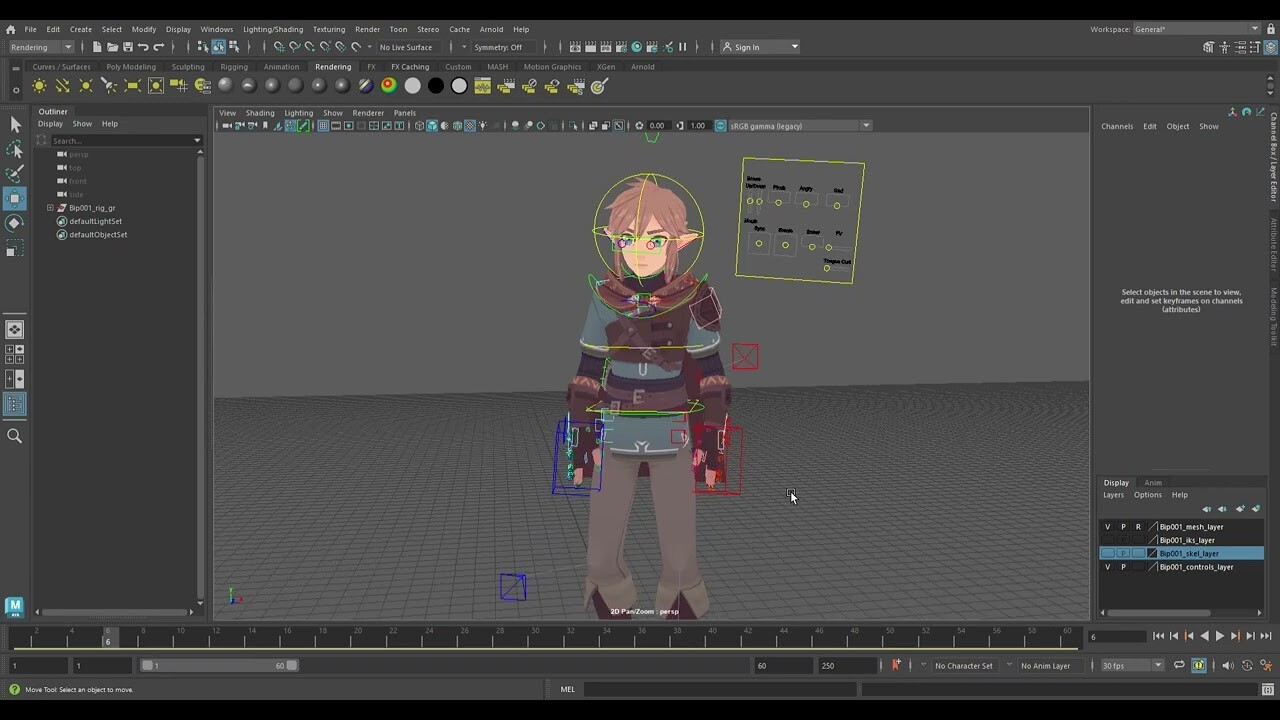Toggle playback P of Bip001_skel_layer
The image size is (1280, 720).
[x=1123, y=553]
